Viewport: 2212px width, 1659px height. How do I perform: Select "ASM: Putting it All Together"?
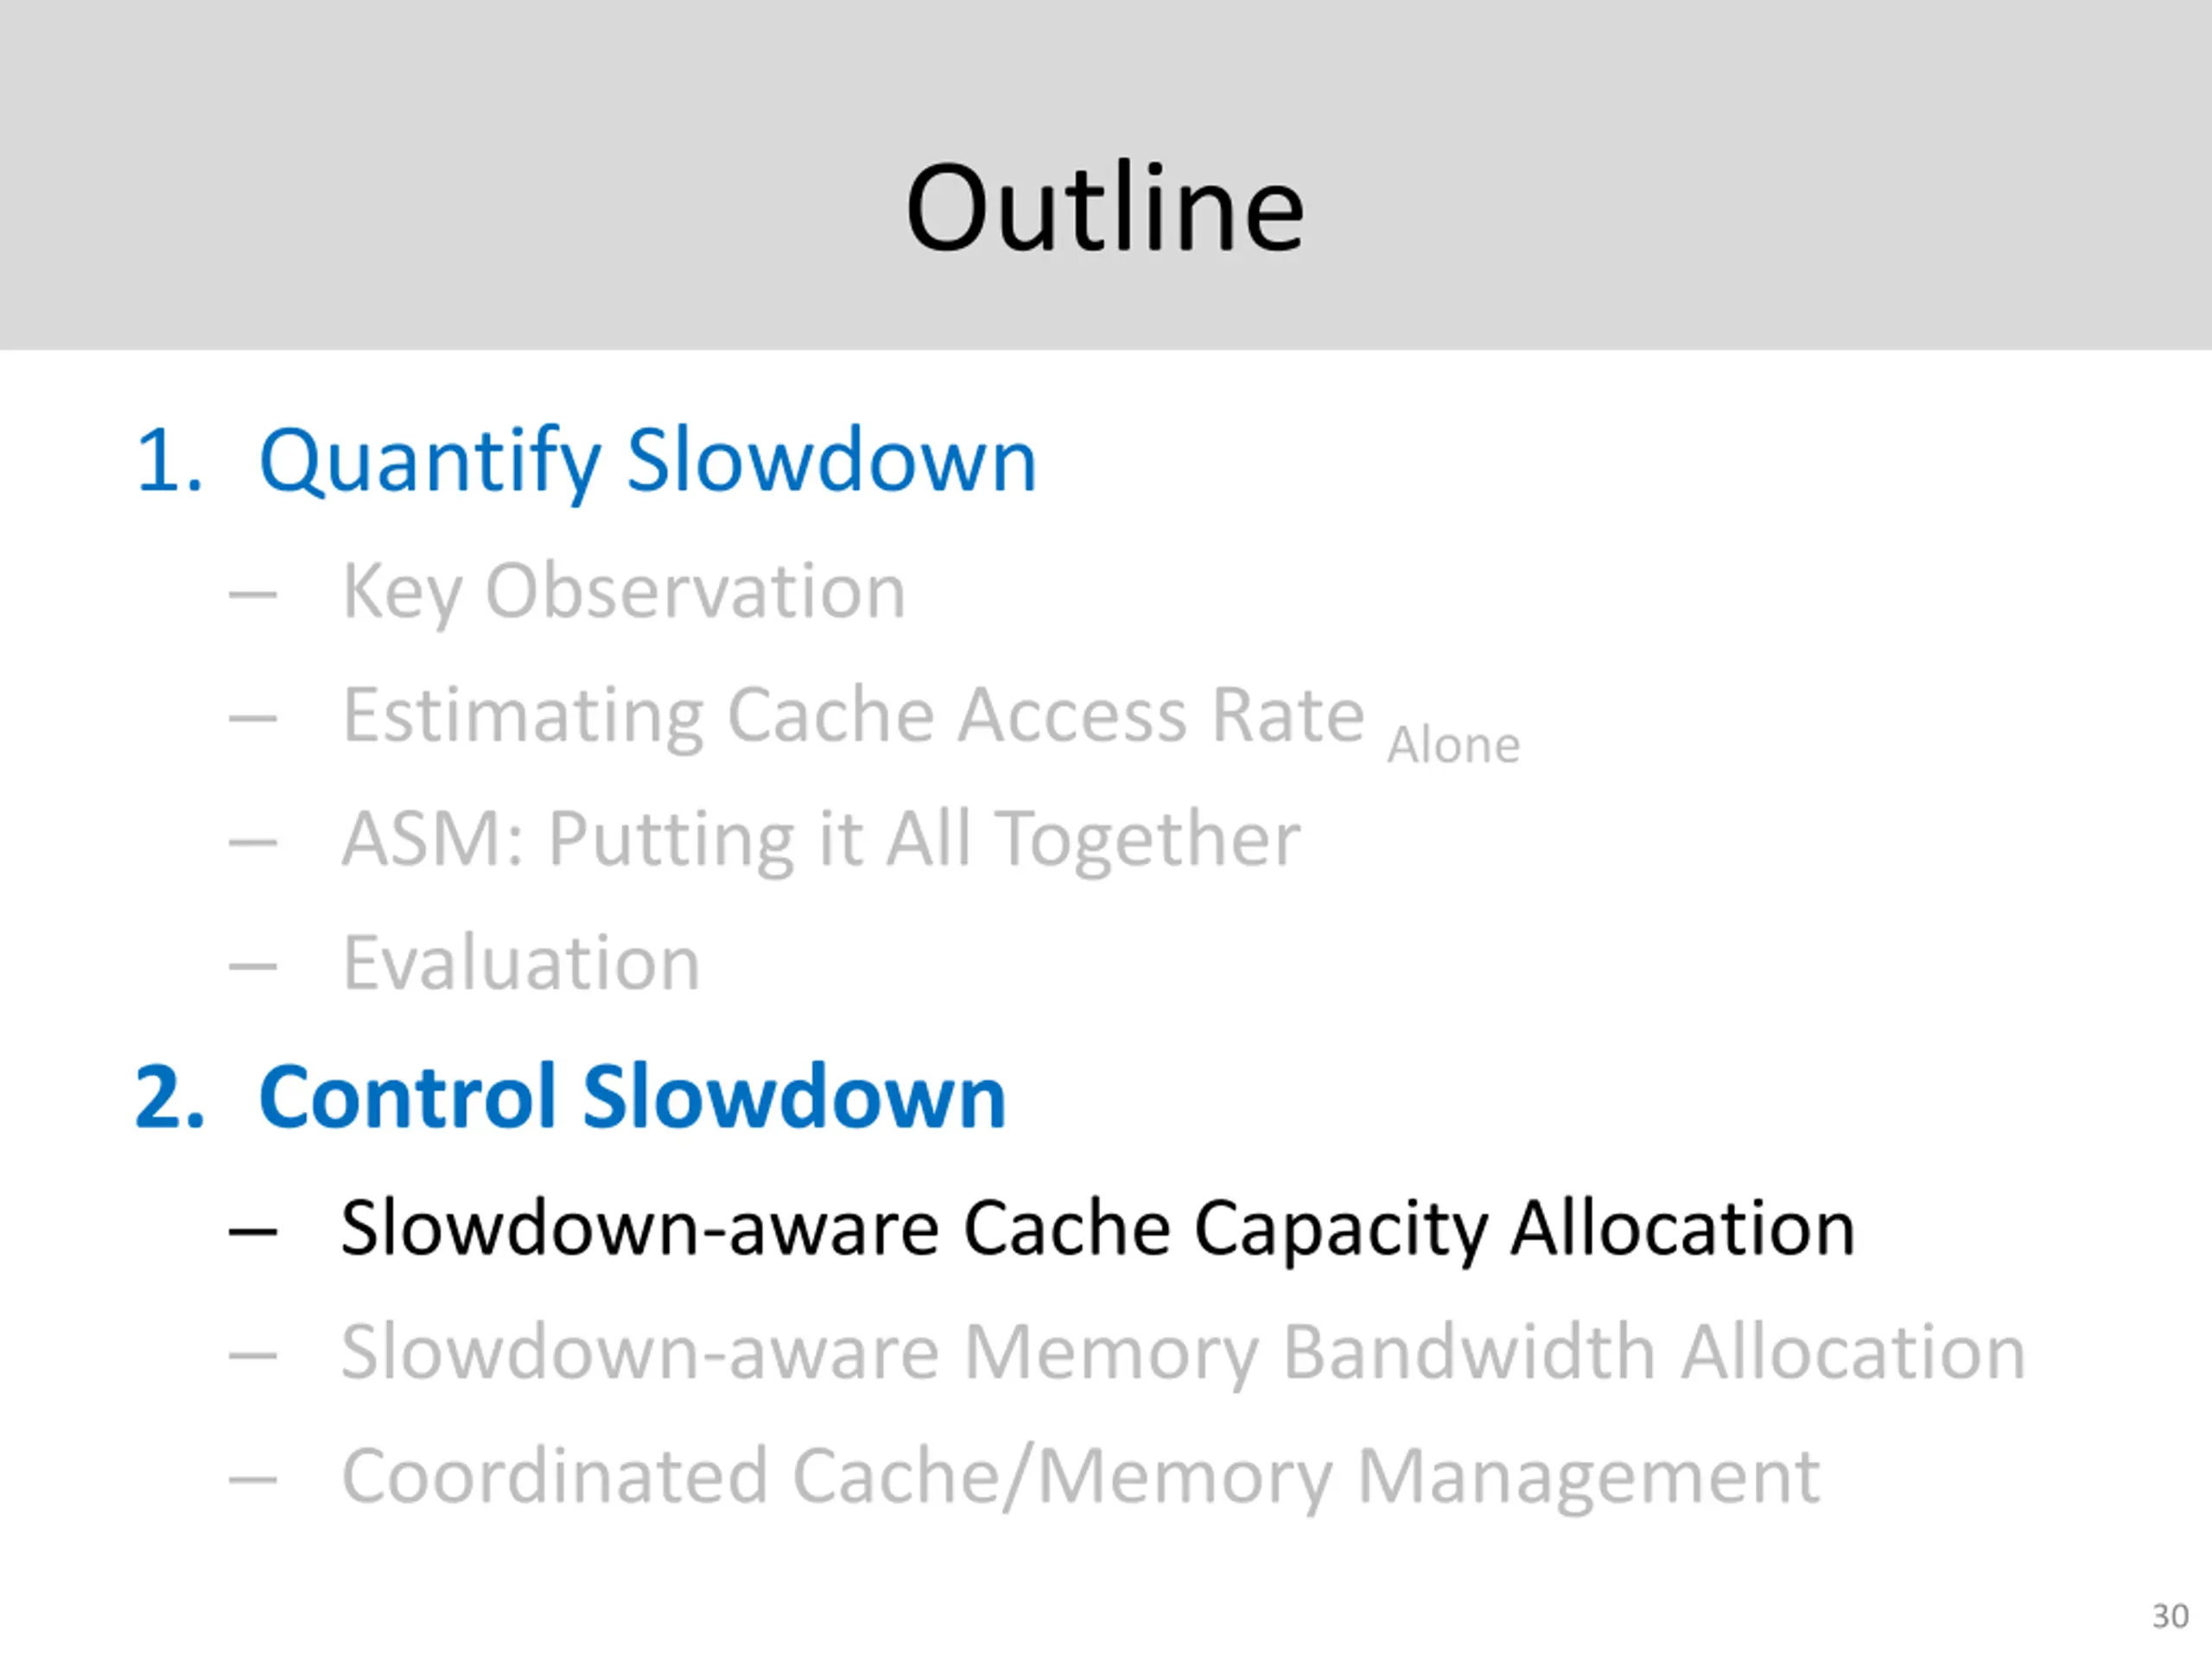click(x=821, y=839)
